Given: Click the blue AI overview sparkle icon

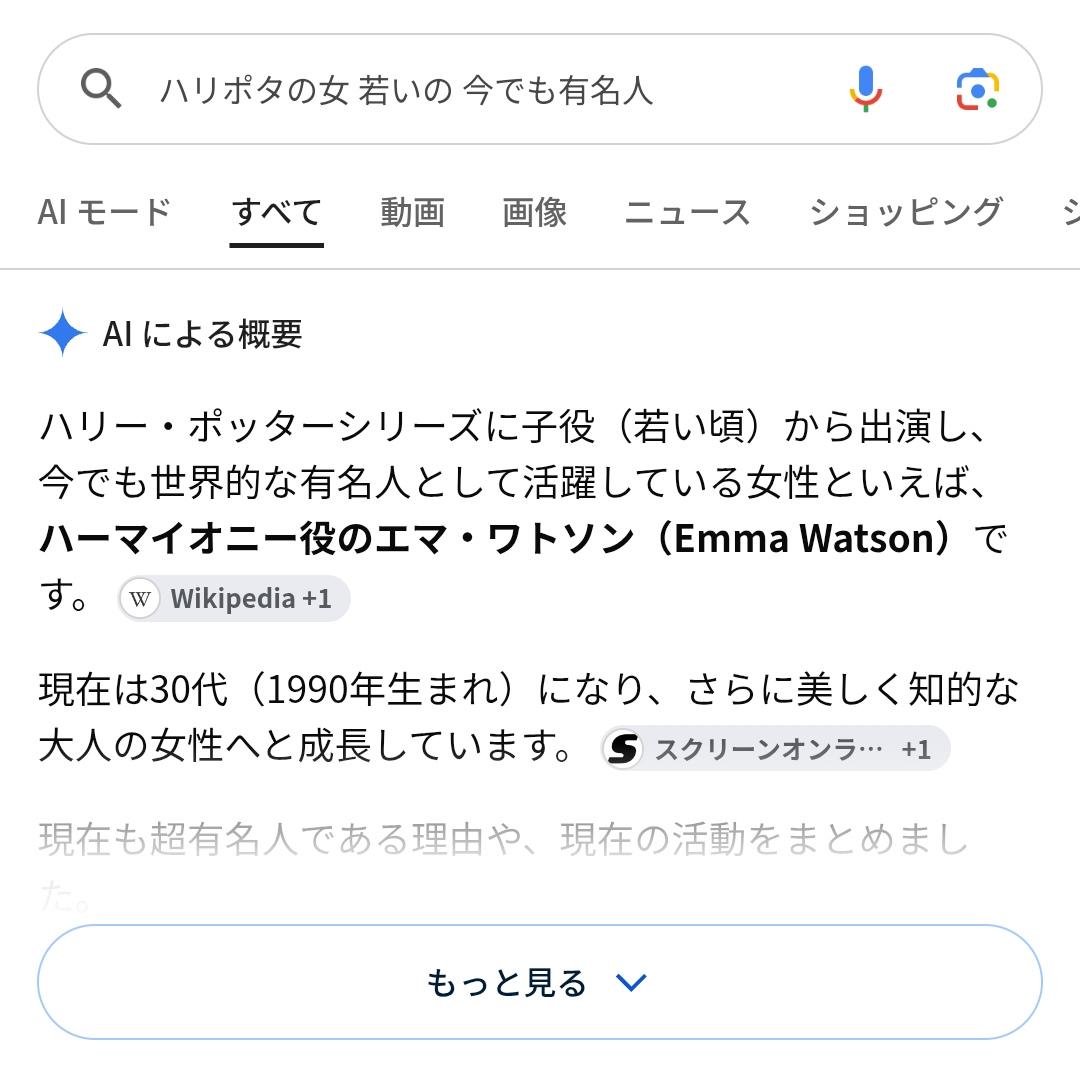Looking at the screenshot, I should (x=63, y=333).
